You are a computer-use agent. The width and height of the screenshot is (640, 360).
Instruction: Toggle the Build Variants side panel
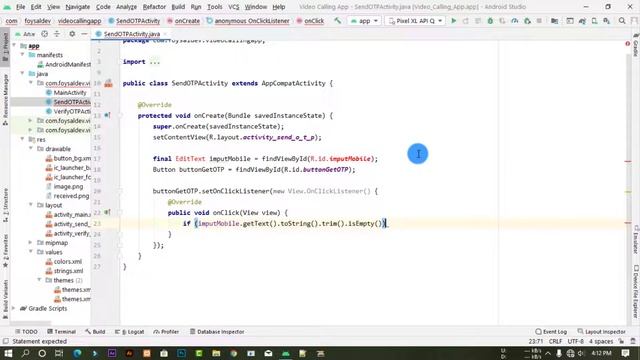[5, 299]
